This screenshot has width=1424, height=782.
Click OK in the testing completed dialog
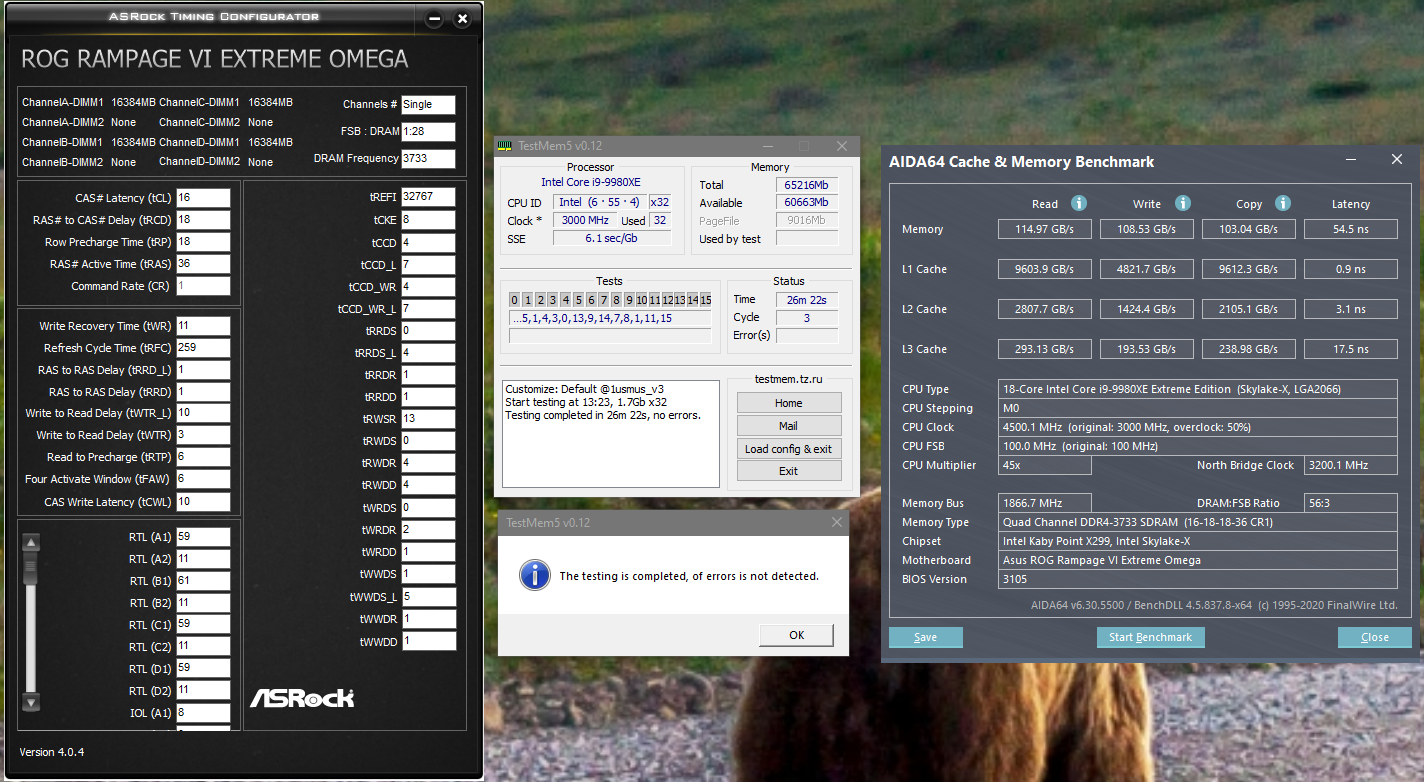[x=796, y=635]
